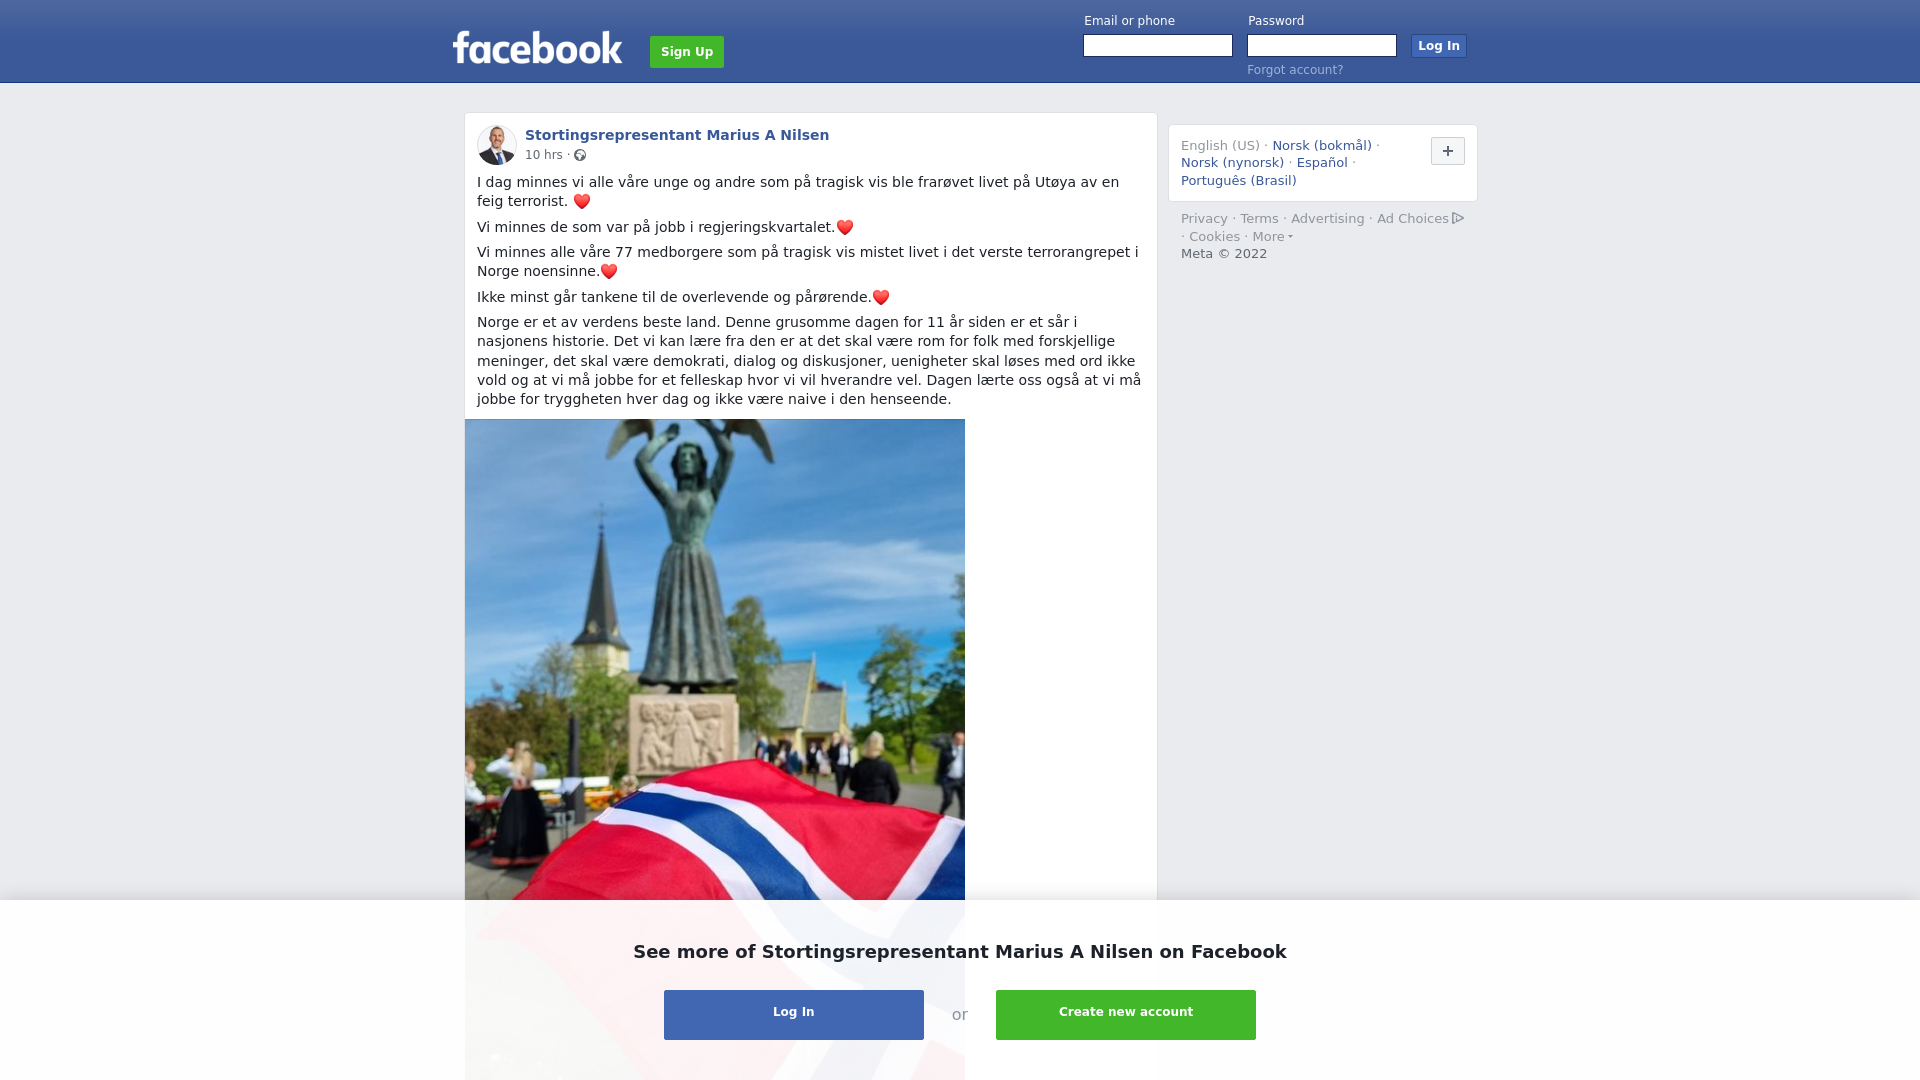
Task: Expand the More footer dropdown
Action: tap(1272, 237)
